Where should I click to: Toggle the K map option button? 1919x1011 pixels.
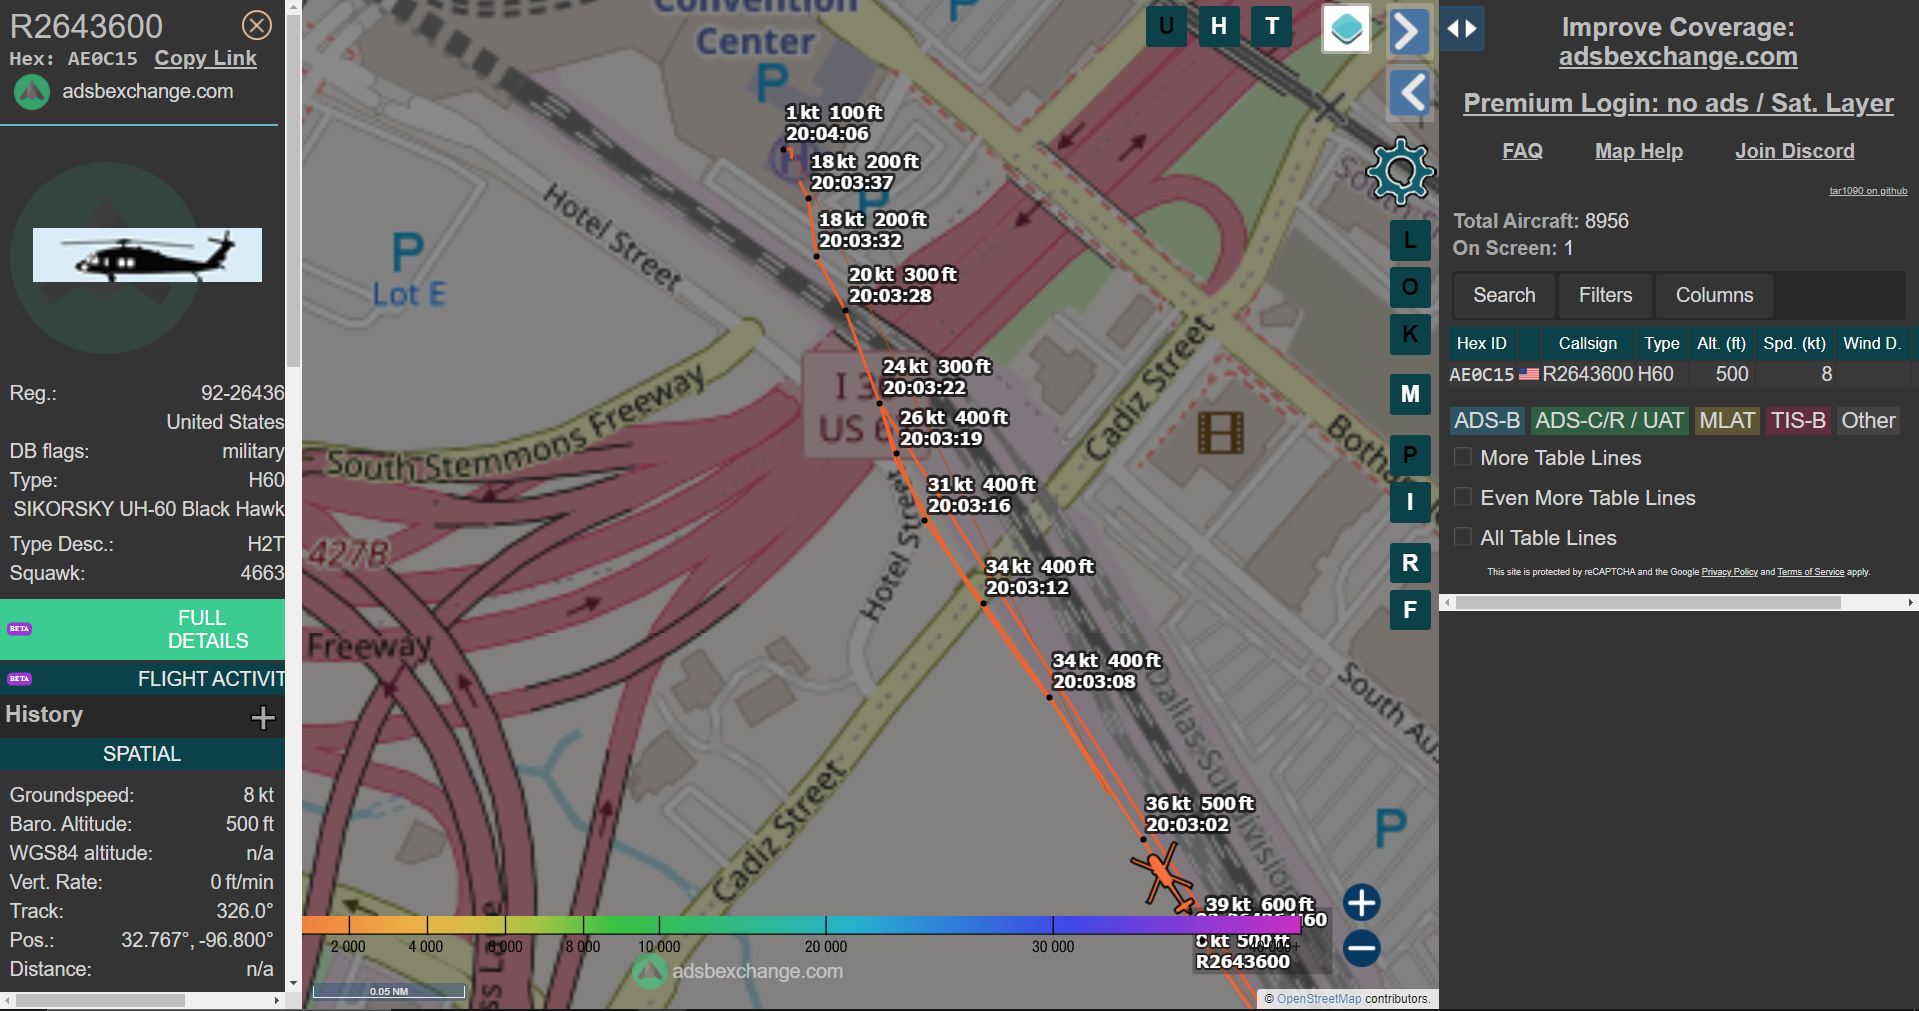(1410, 334)
